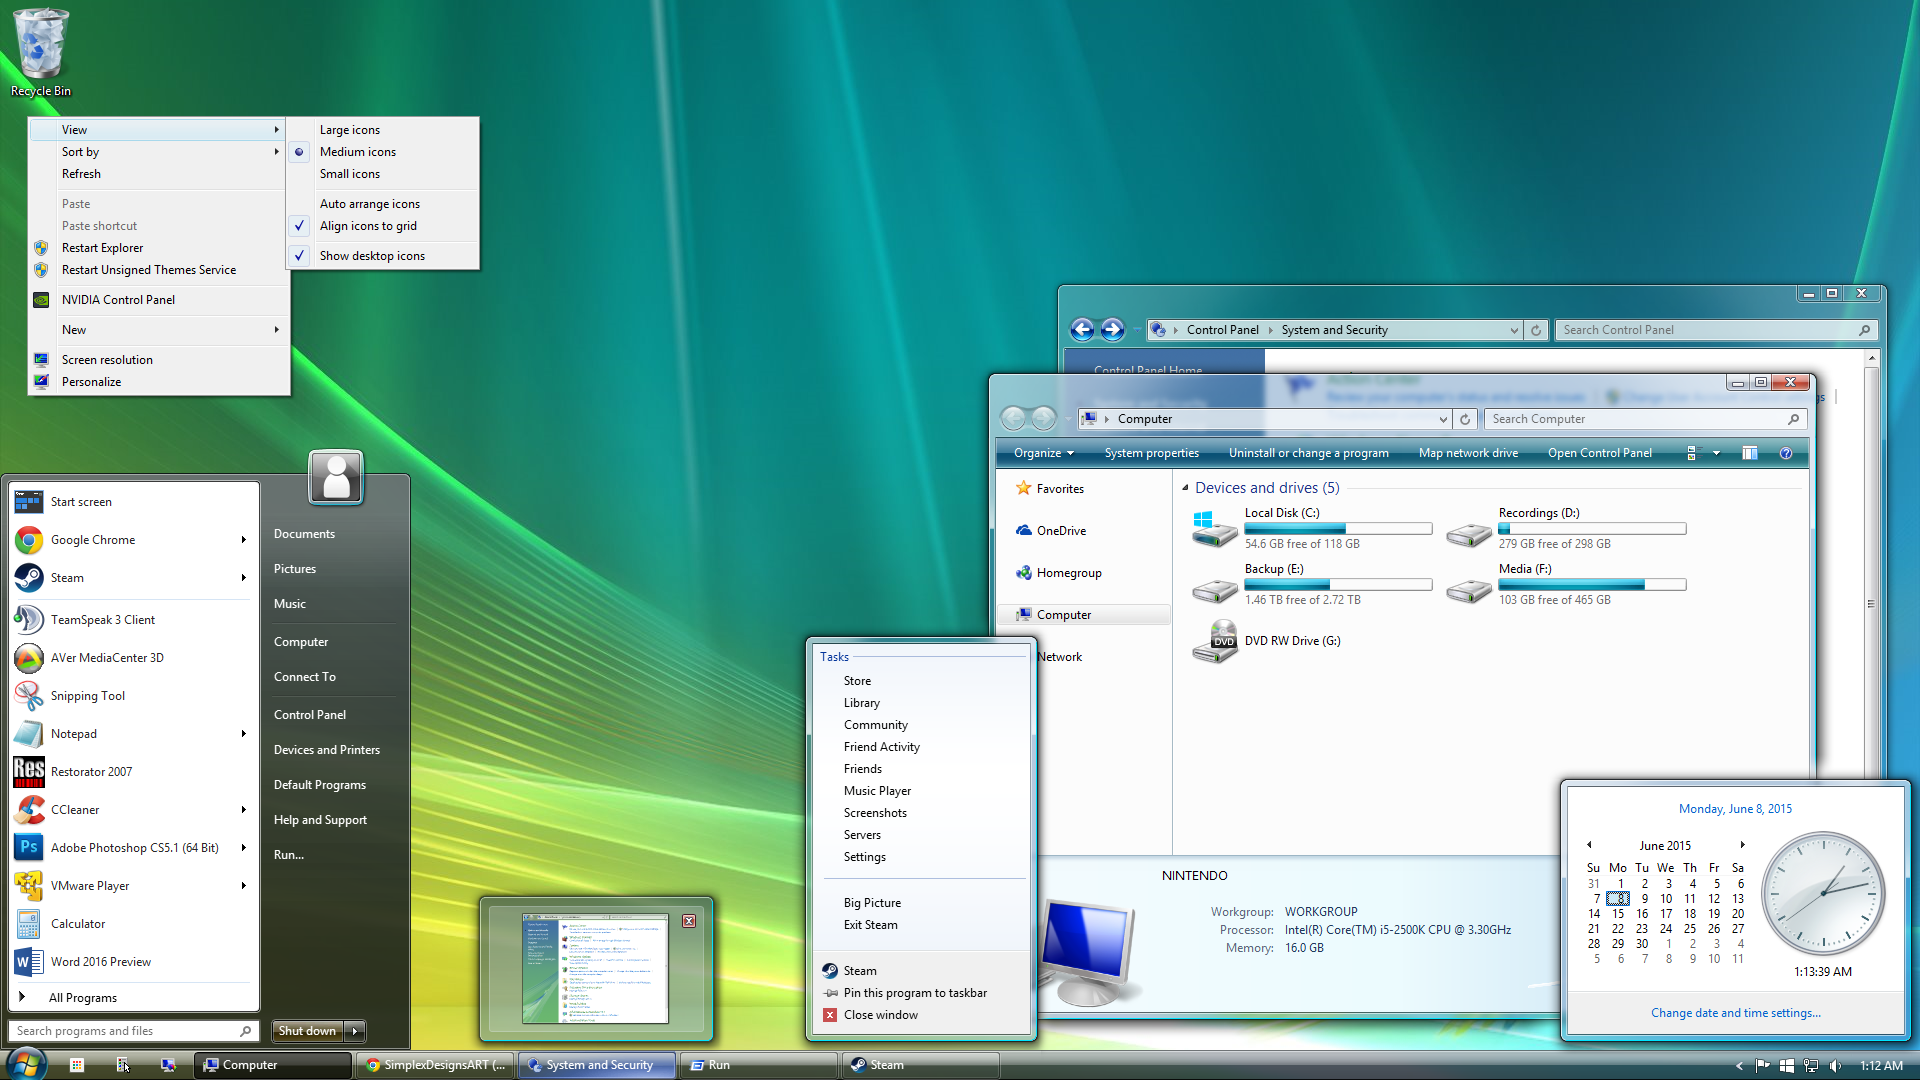Toggle Show desktop icons setting
1920x1080 pixels.
click(x=372, y=255)
